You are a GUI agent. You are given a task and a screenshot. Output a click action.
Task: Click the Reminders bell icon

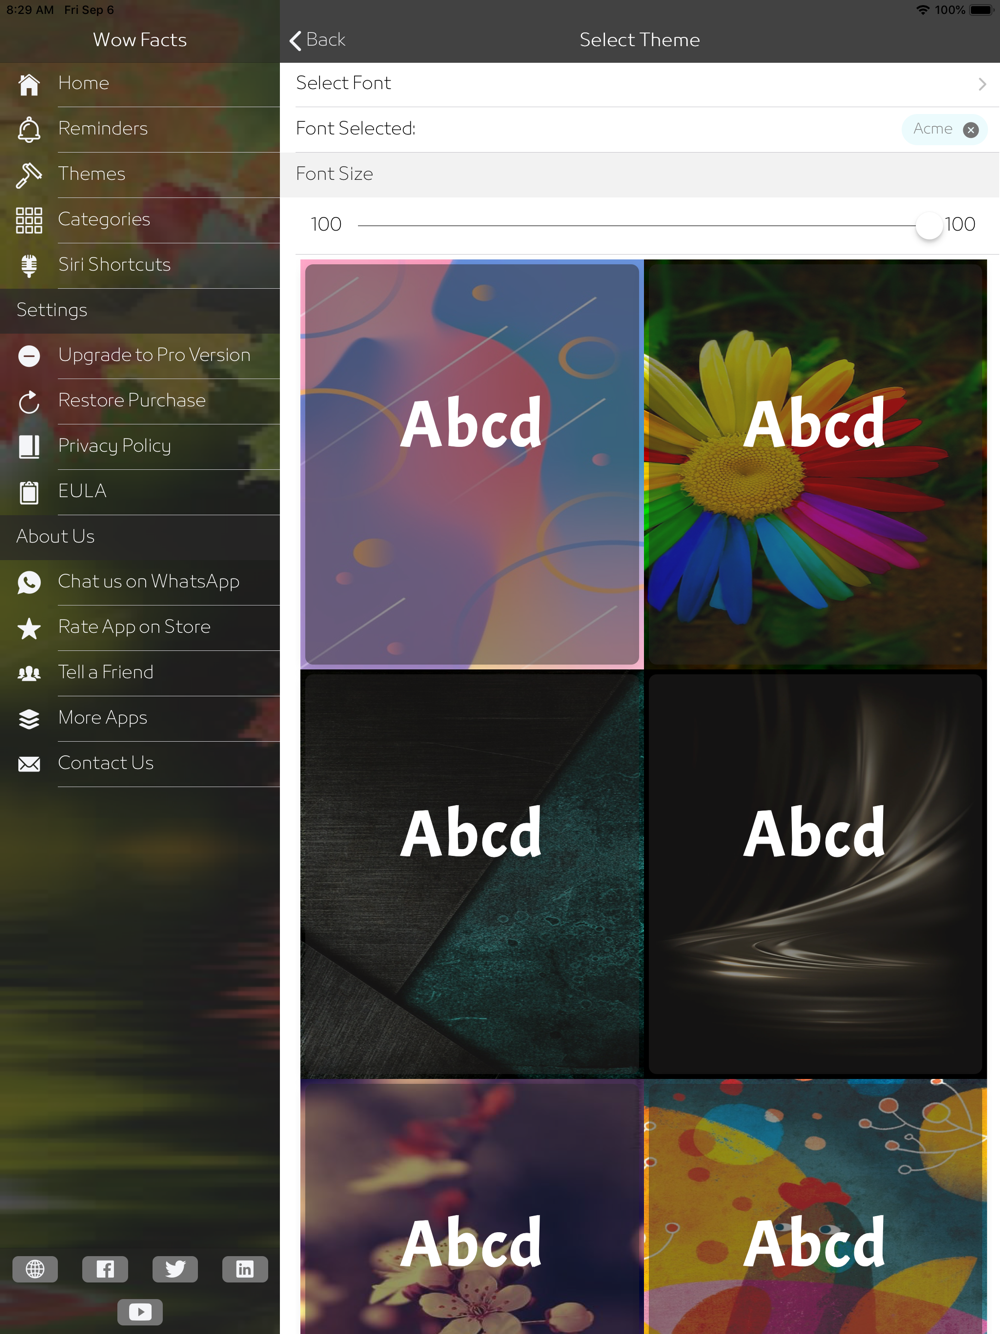pos(29,129)
